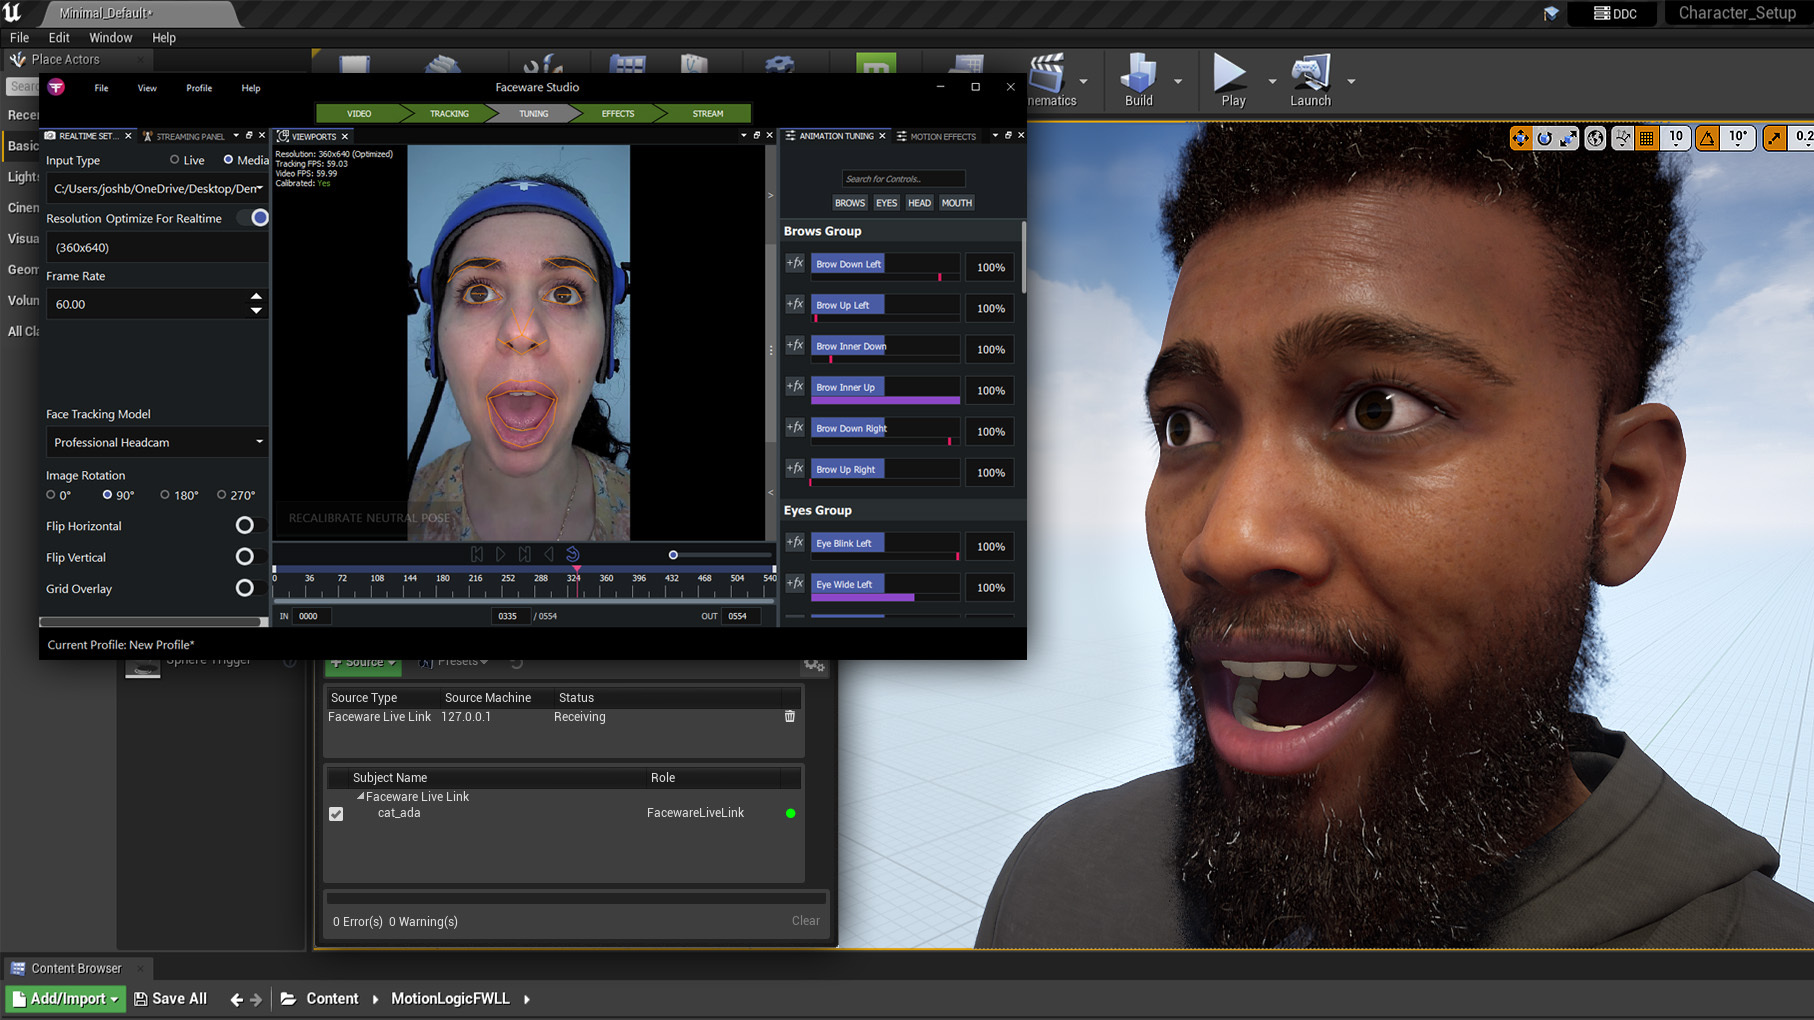The image size is (1814, 1020).
Task: Open the Play options dropdown arrow
Action: [1272, 81]
